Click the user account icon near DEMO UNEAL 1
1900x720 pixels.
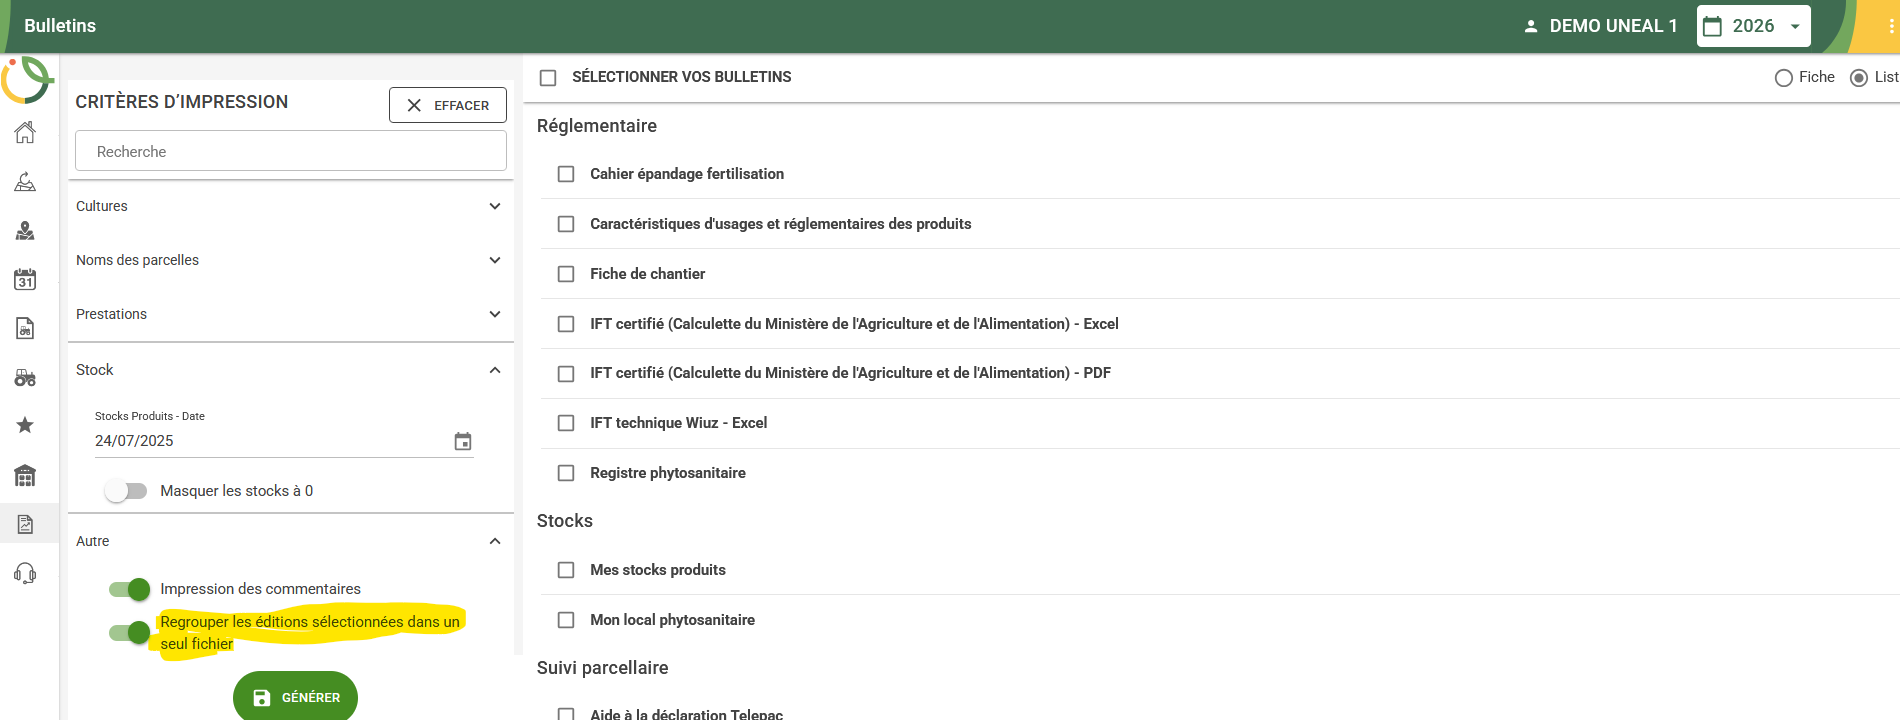(1531, 26)
